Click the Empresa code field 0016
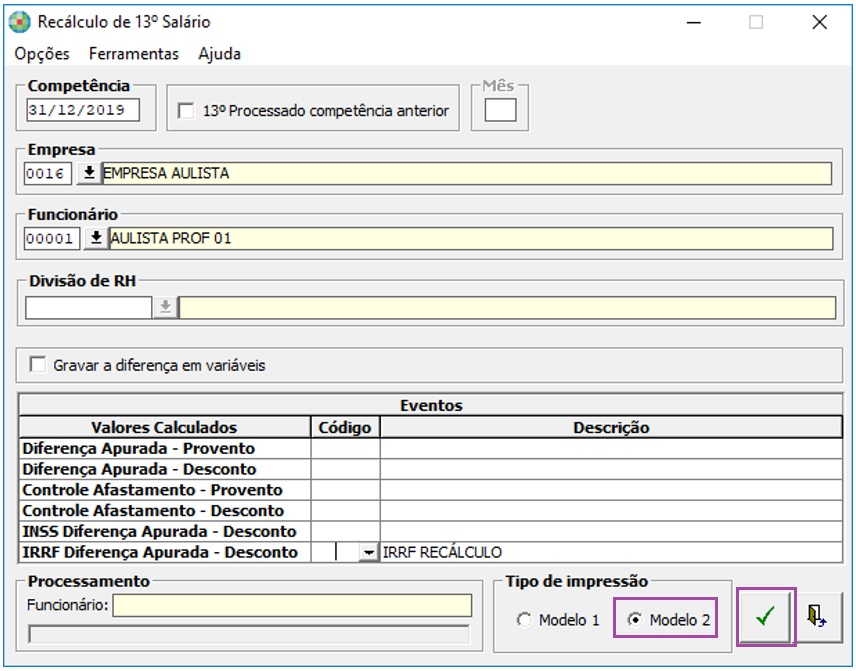The height and width of the screenshot is (671, 856). [x=48, y=174]
